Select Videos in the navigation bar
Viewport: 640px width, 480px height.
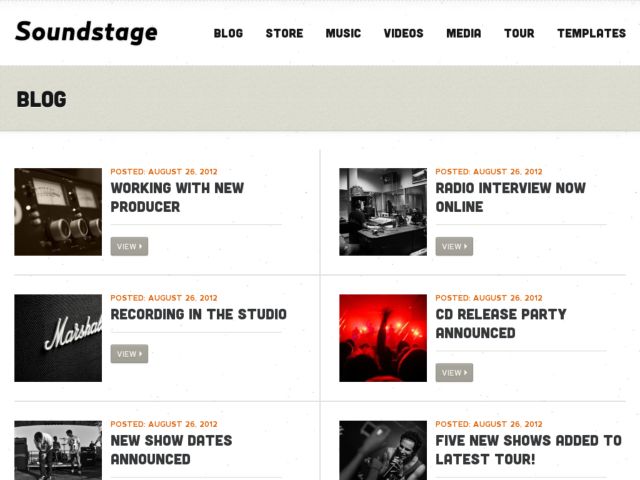pos(404,33)
